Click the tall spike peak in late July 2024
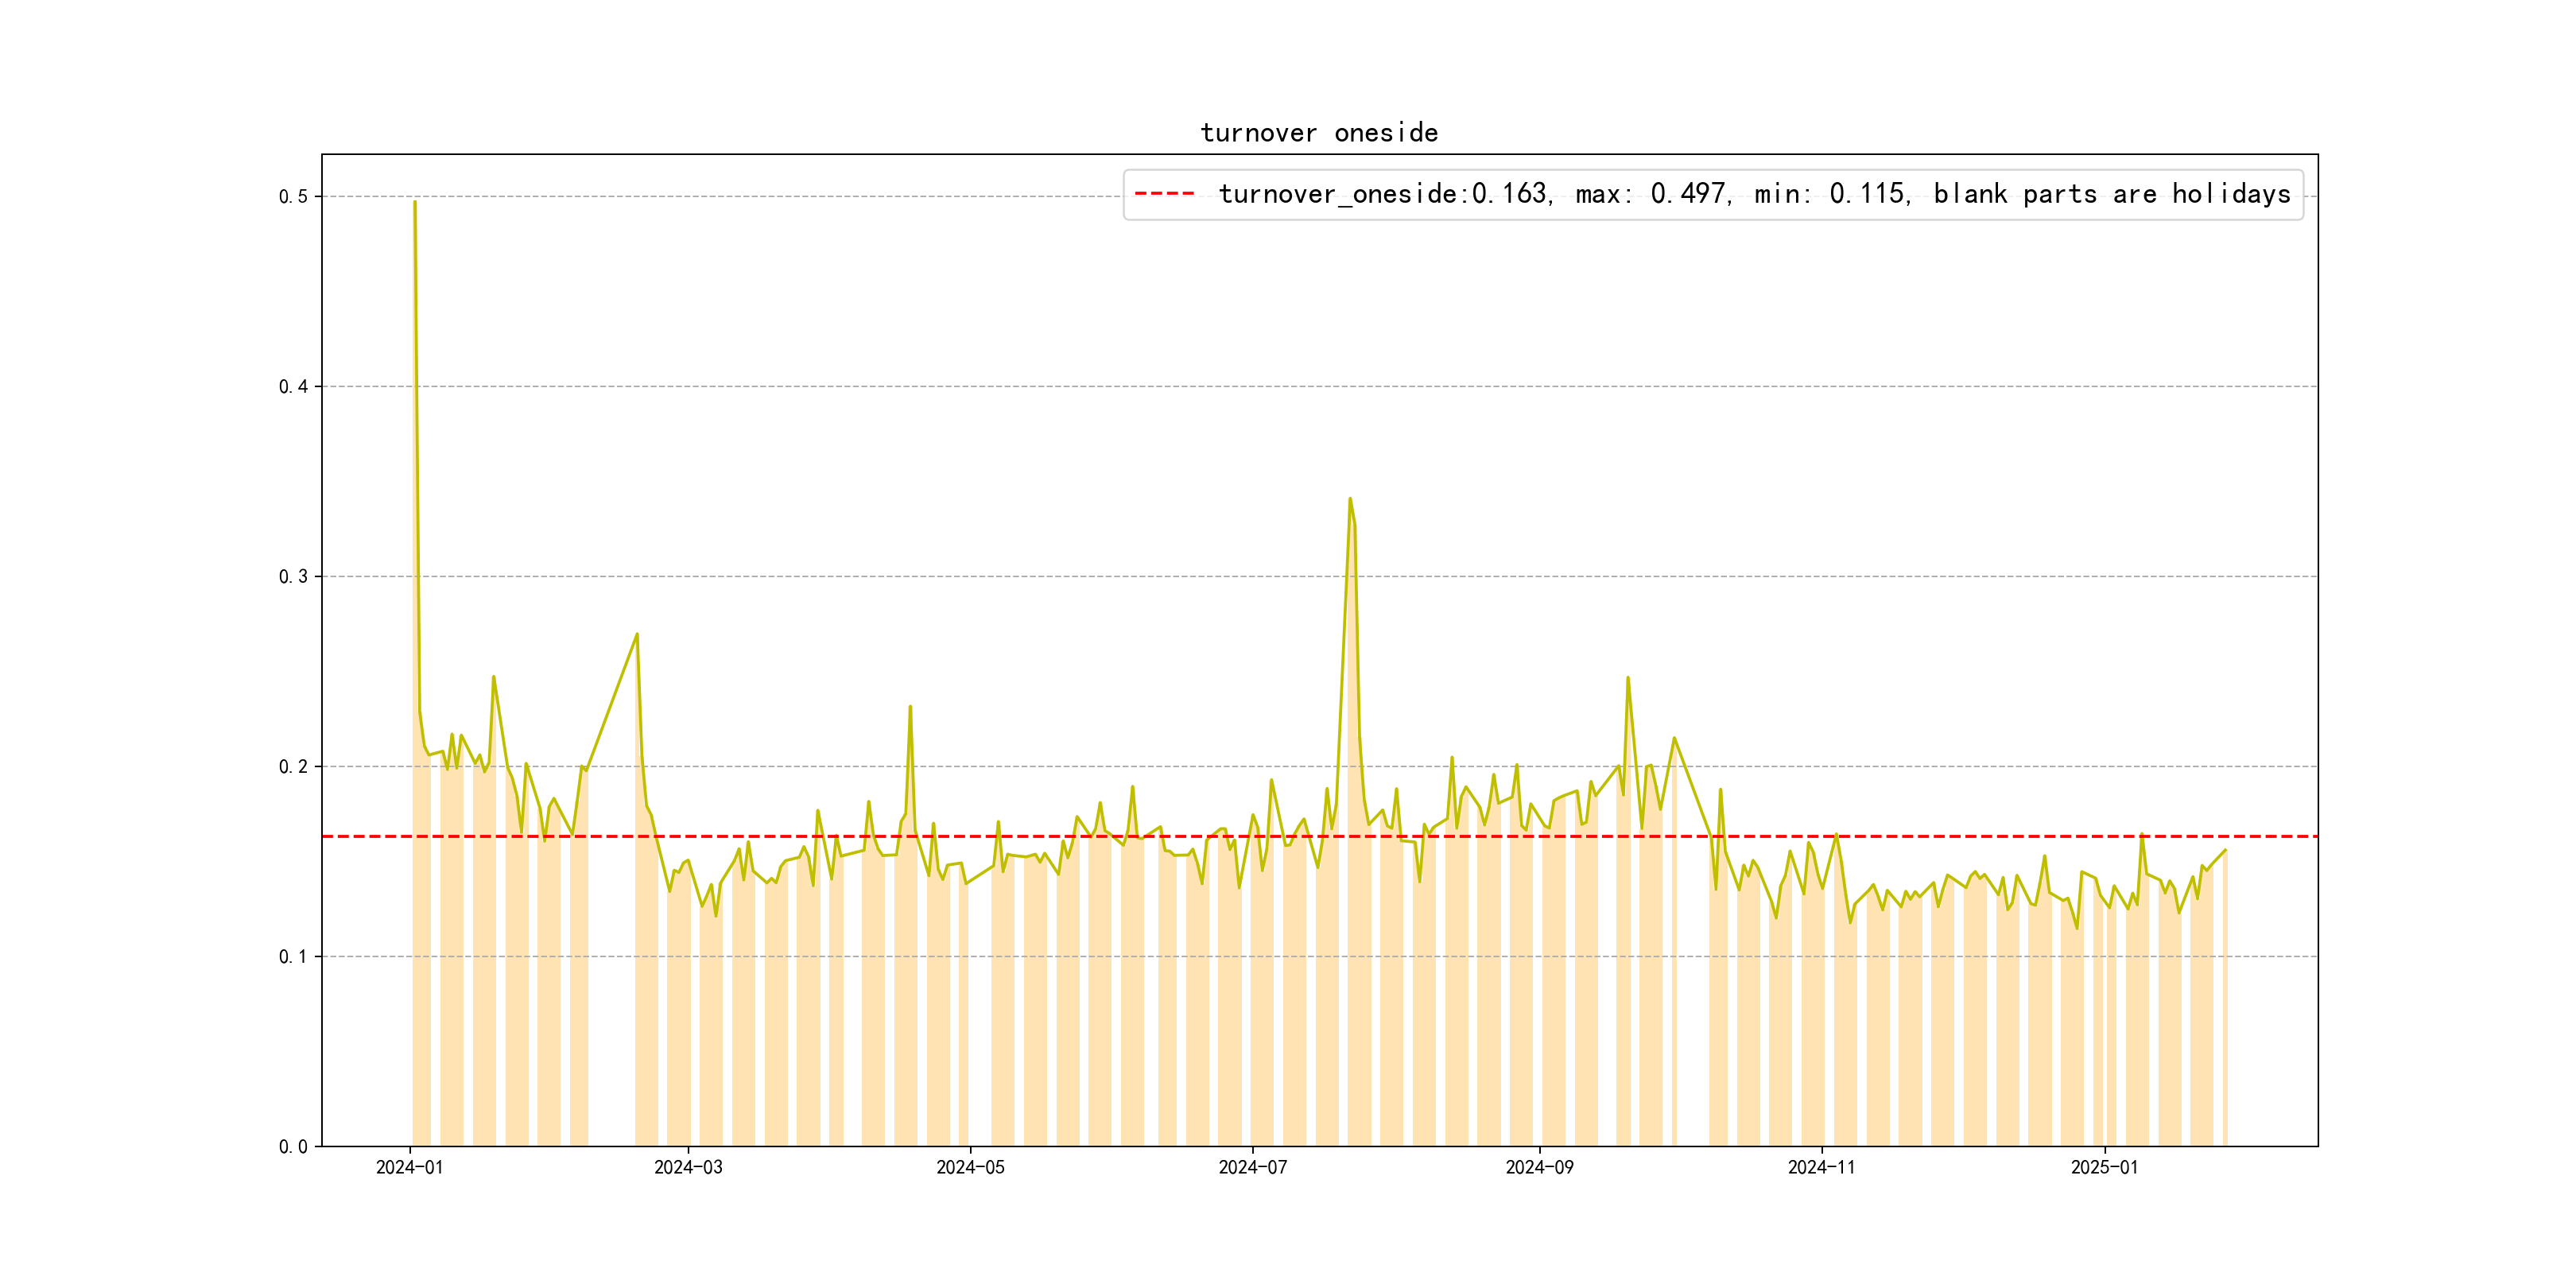2576x1288 pixels. click(x=1350, y=499)
